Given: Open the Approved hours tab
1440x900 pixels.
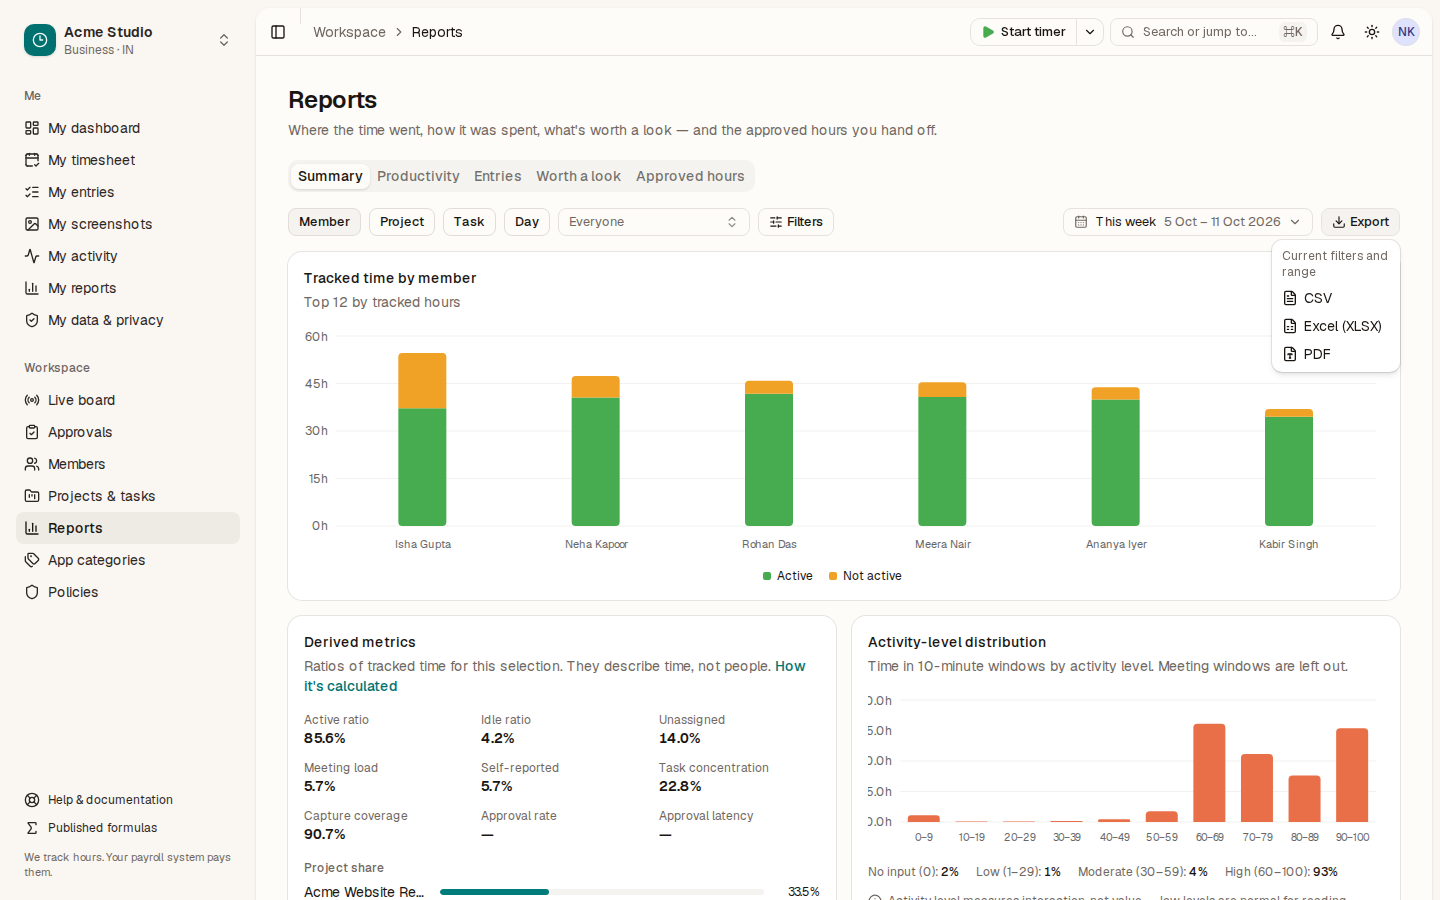Looking at the screenshot, I should coord(690,176).
